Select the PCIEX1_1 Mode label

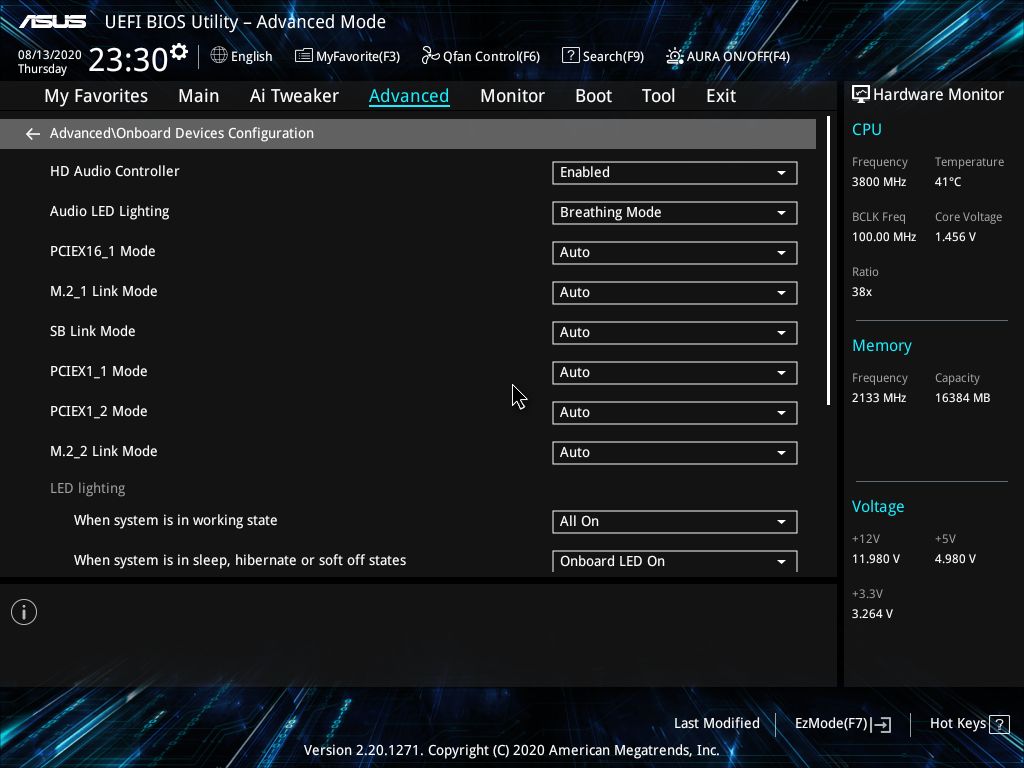pyautogui.click(x=99, y=372)
